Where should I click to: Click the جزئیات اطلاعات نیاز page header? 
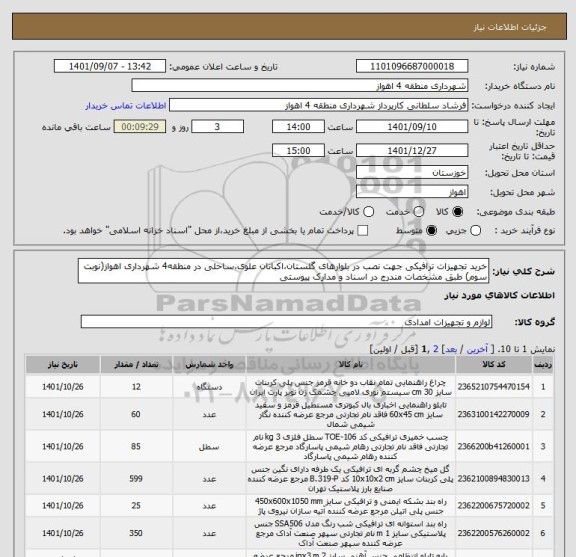coord(510,27)
